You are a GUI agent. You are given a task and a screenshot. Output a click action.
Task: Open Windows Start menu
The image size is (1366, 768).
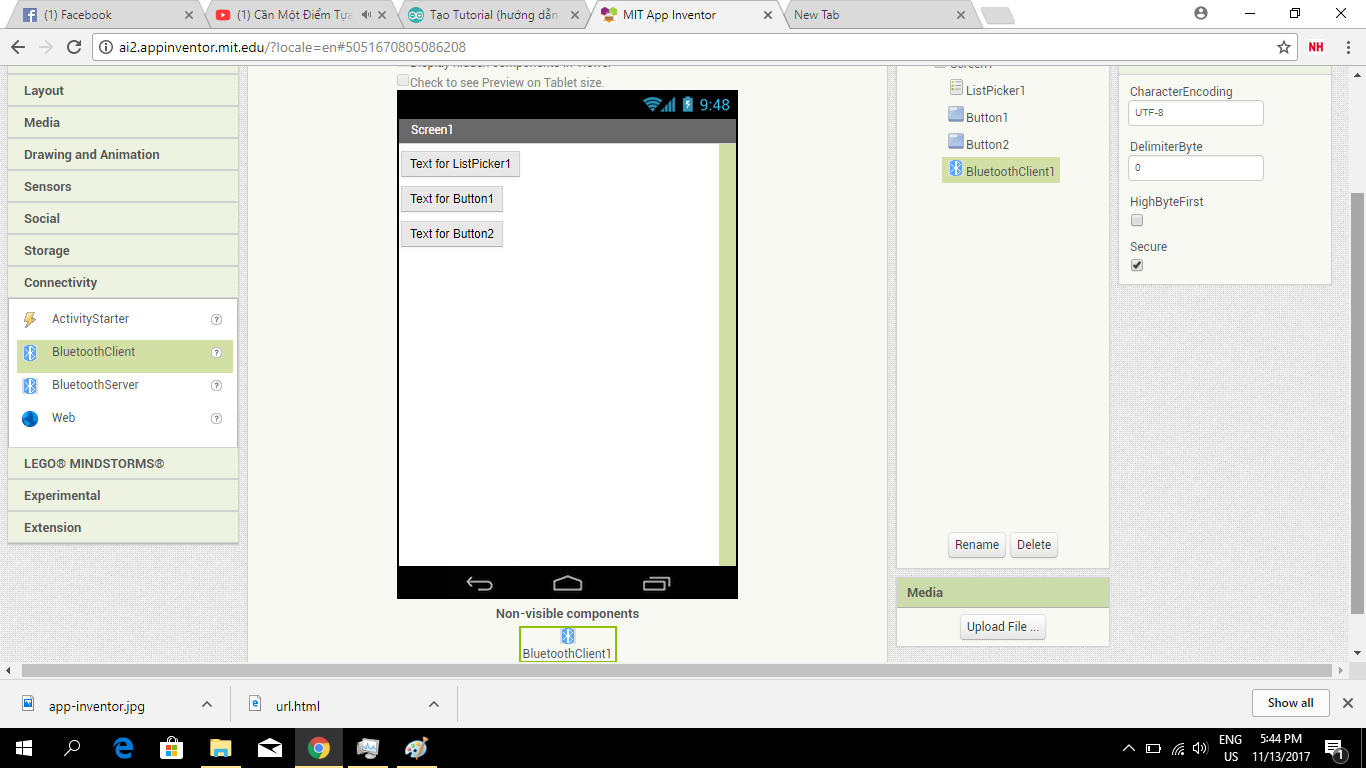(x=23, y=748)
